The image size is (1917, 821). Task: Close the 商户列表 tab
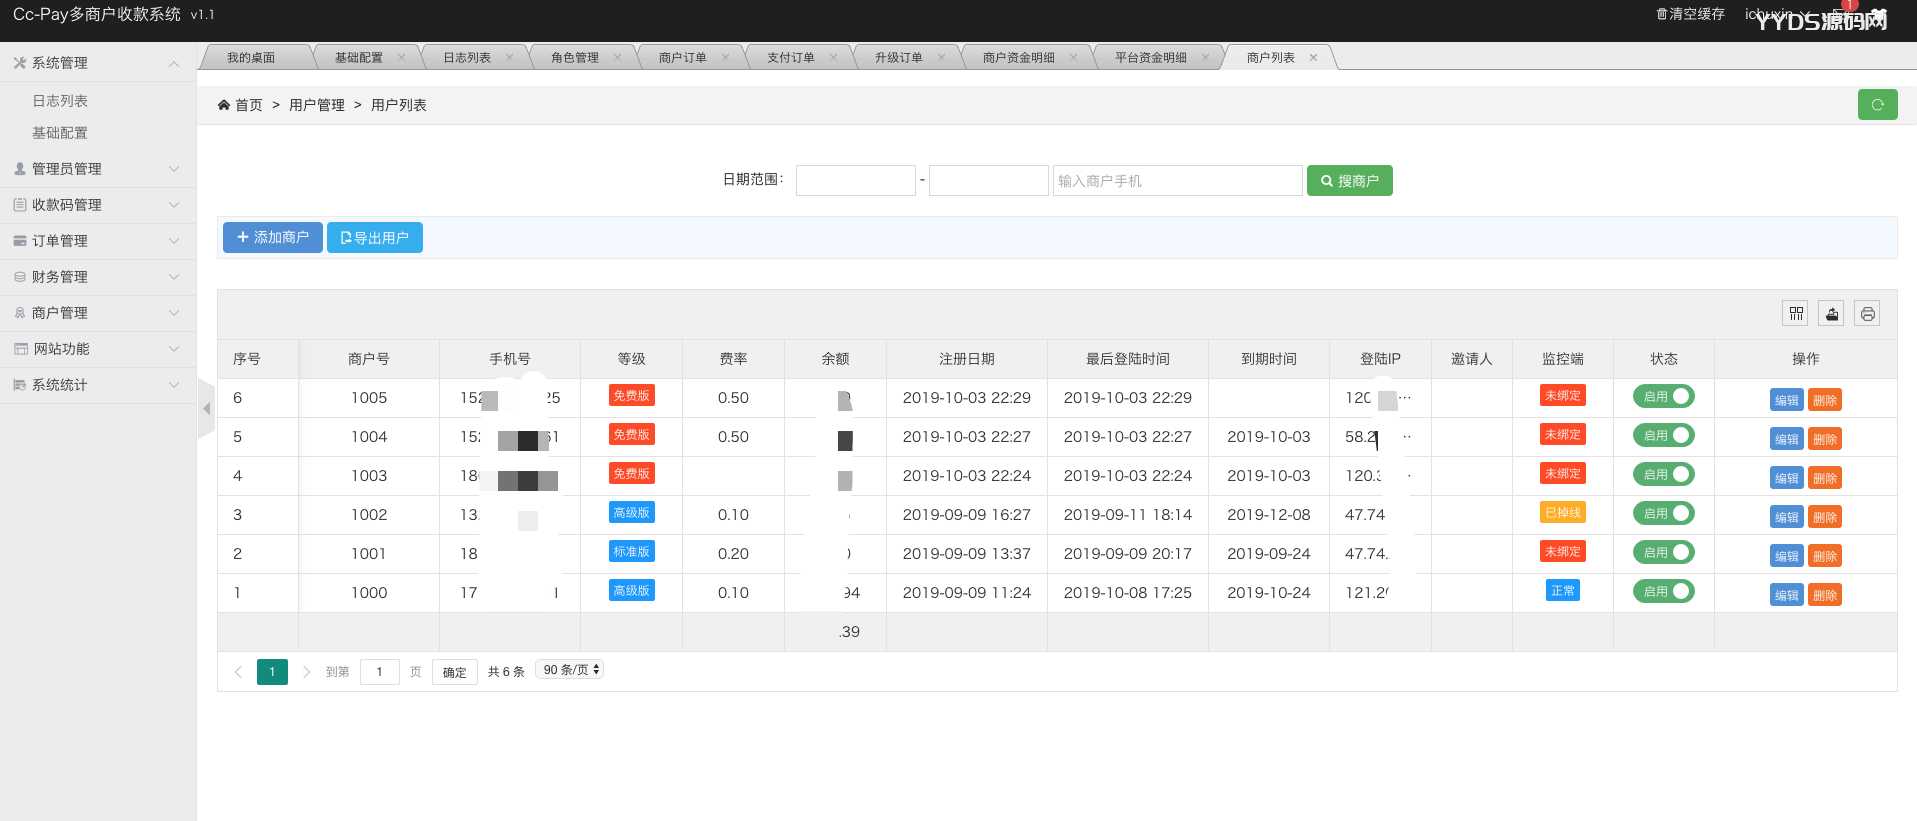pos(1313,57)
